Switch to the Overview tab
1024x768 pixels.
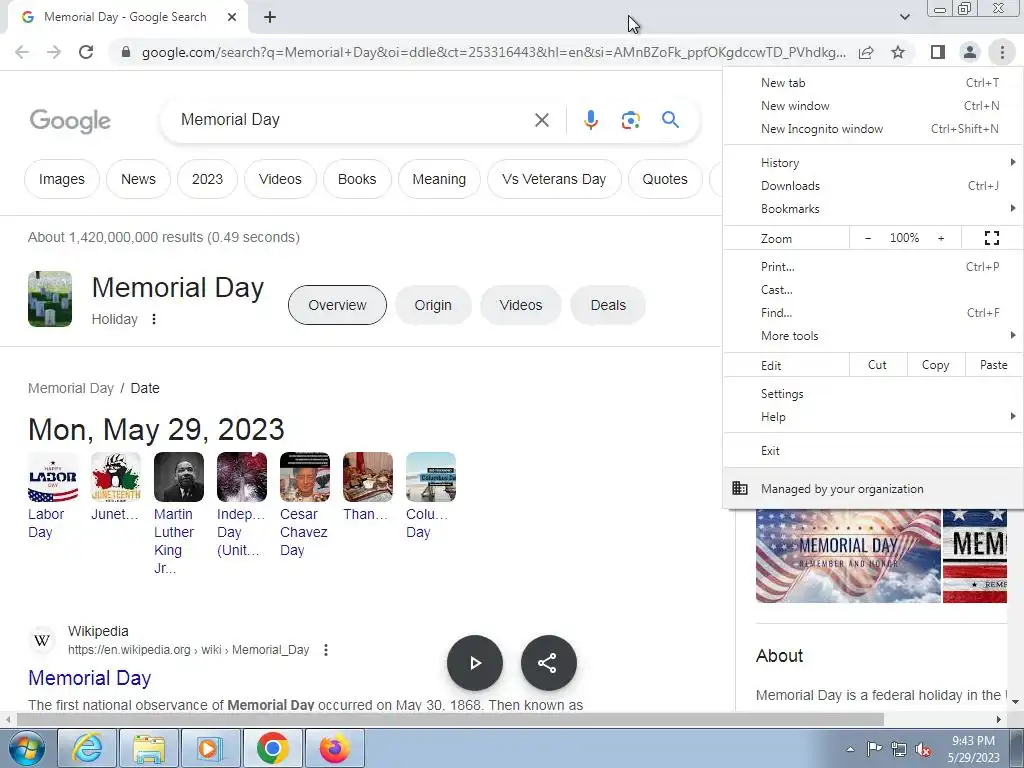click(337, 305)
